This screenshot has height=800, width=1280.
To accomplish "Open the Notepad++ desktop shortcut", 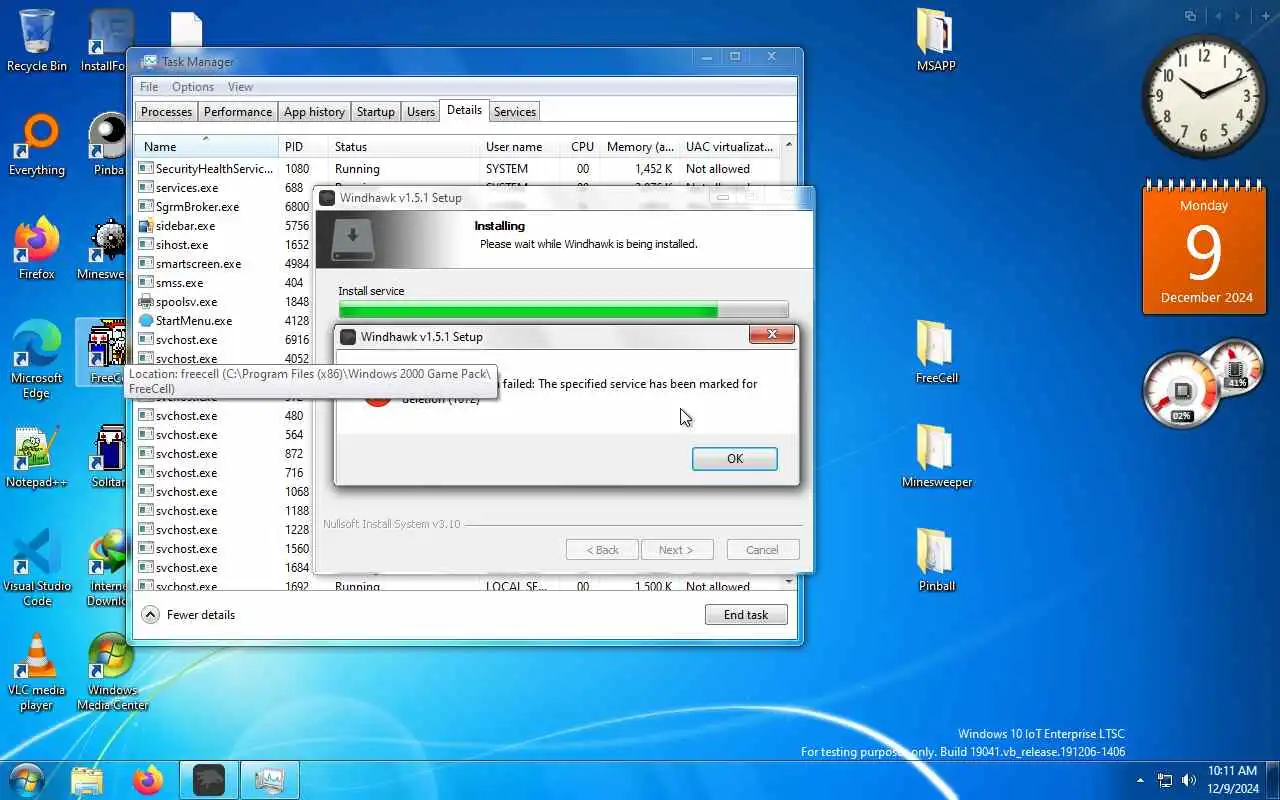I will 37,457.
